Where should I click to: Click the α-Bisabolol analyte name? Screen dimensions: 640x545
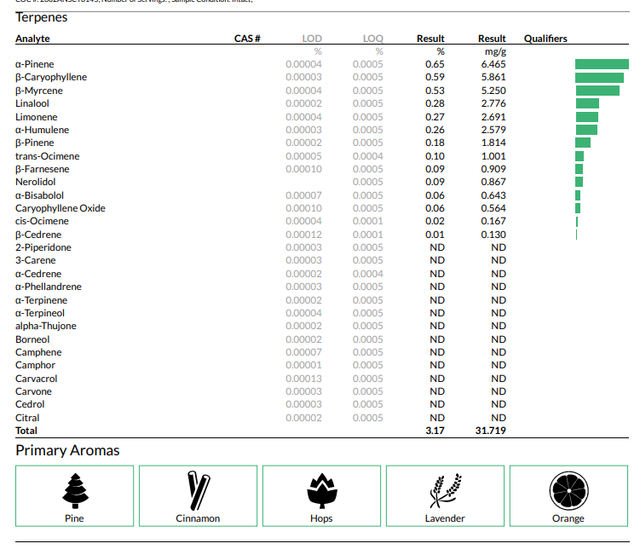click(x=40, y=196)
